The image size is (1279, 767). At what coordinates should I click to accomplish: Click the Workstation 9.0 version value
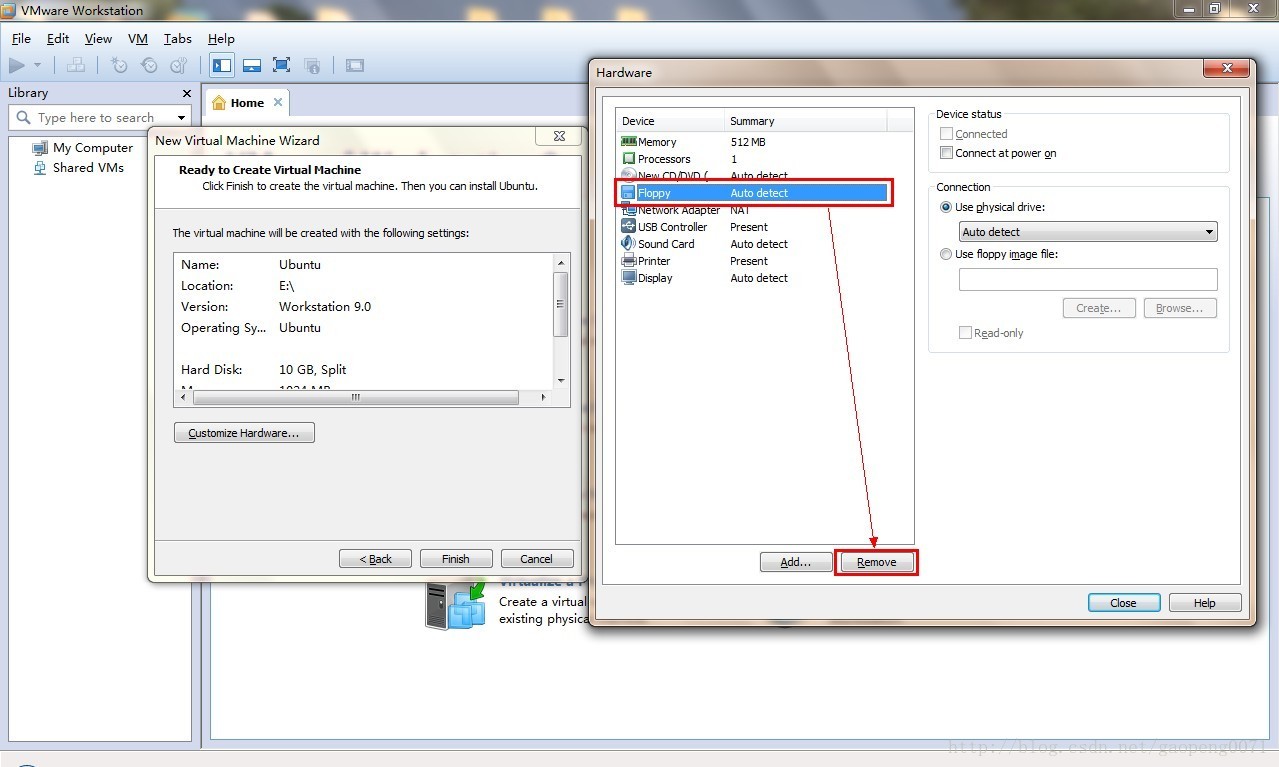tap(325, 307)
